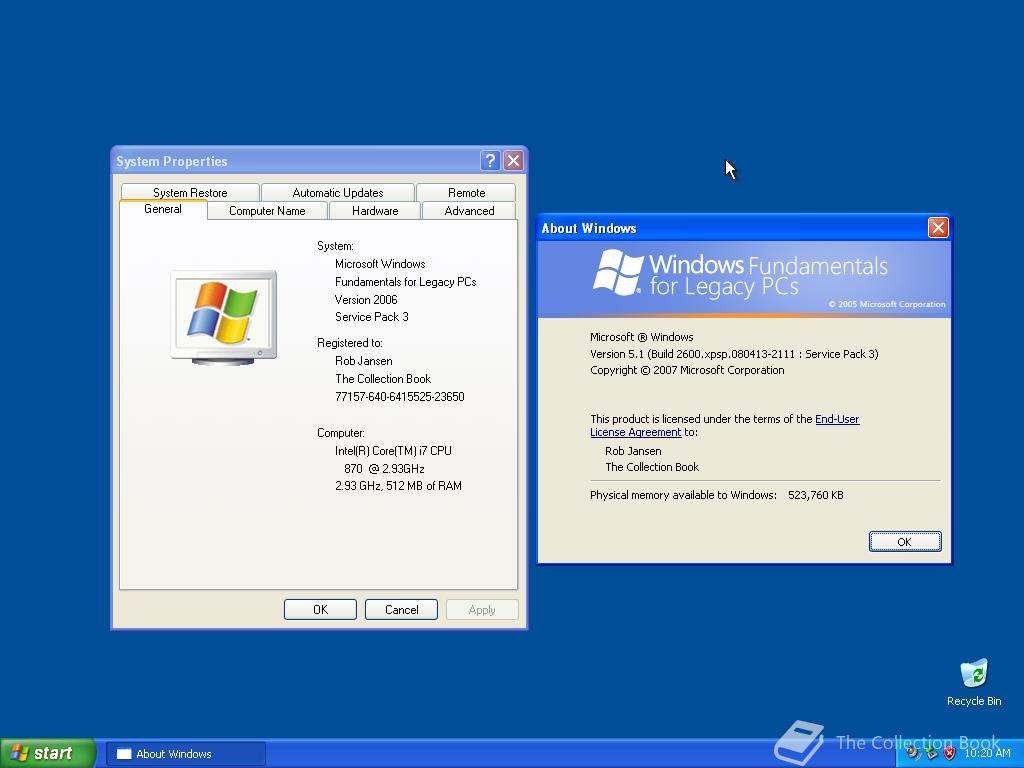Click the About Windows title bar text
Screen dimensions: 1024x768
coord(588,228)
